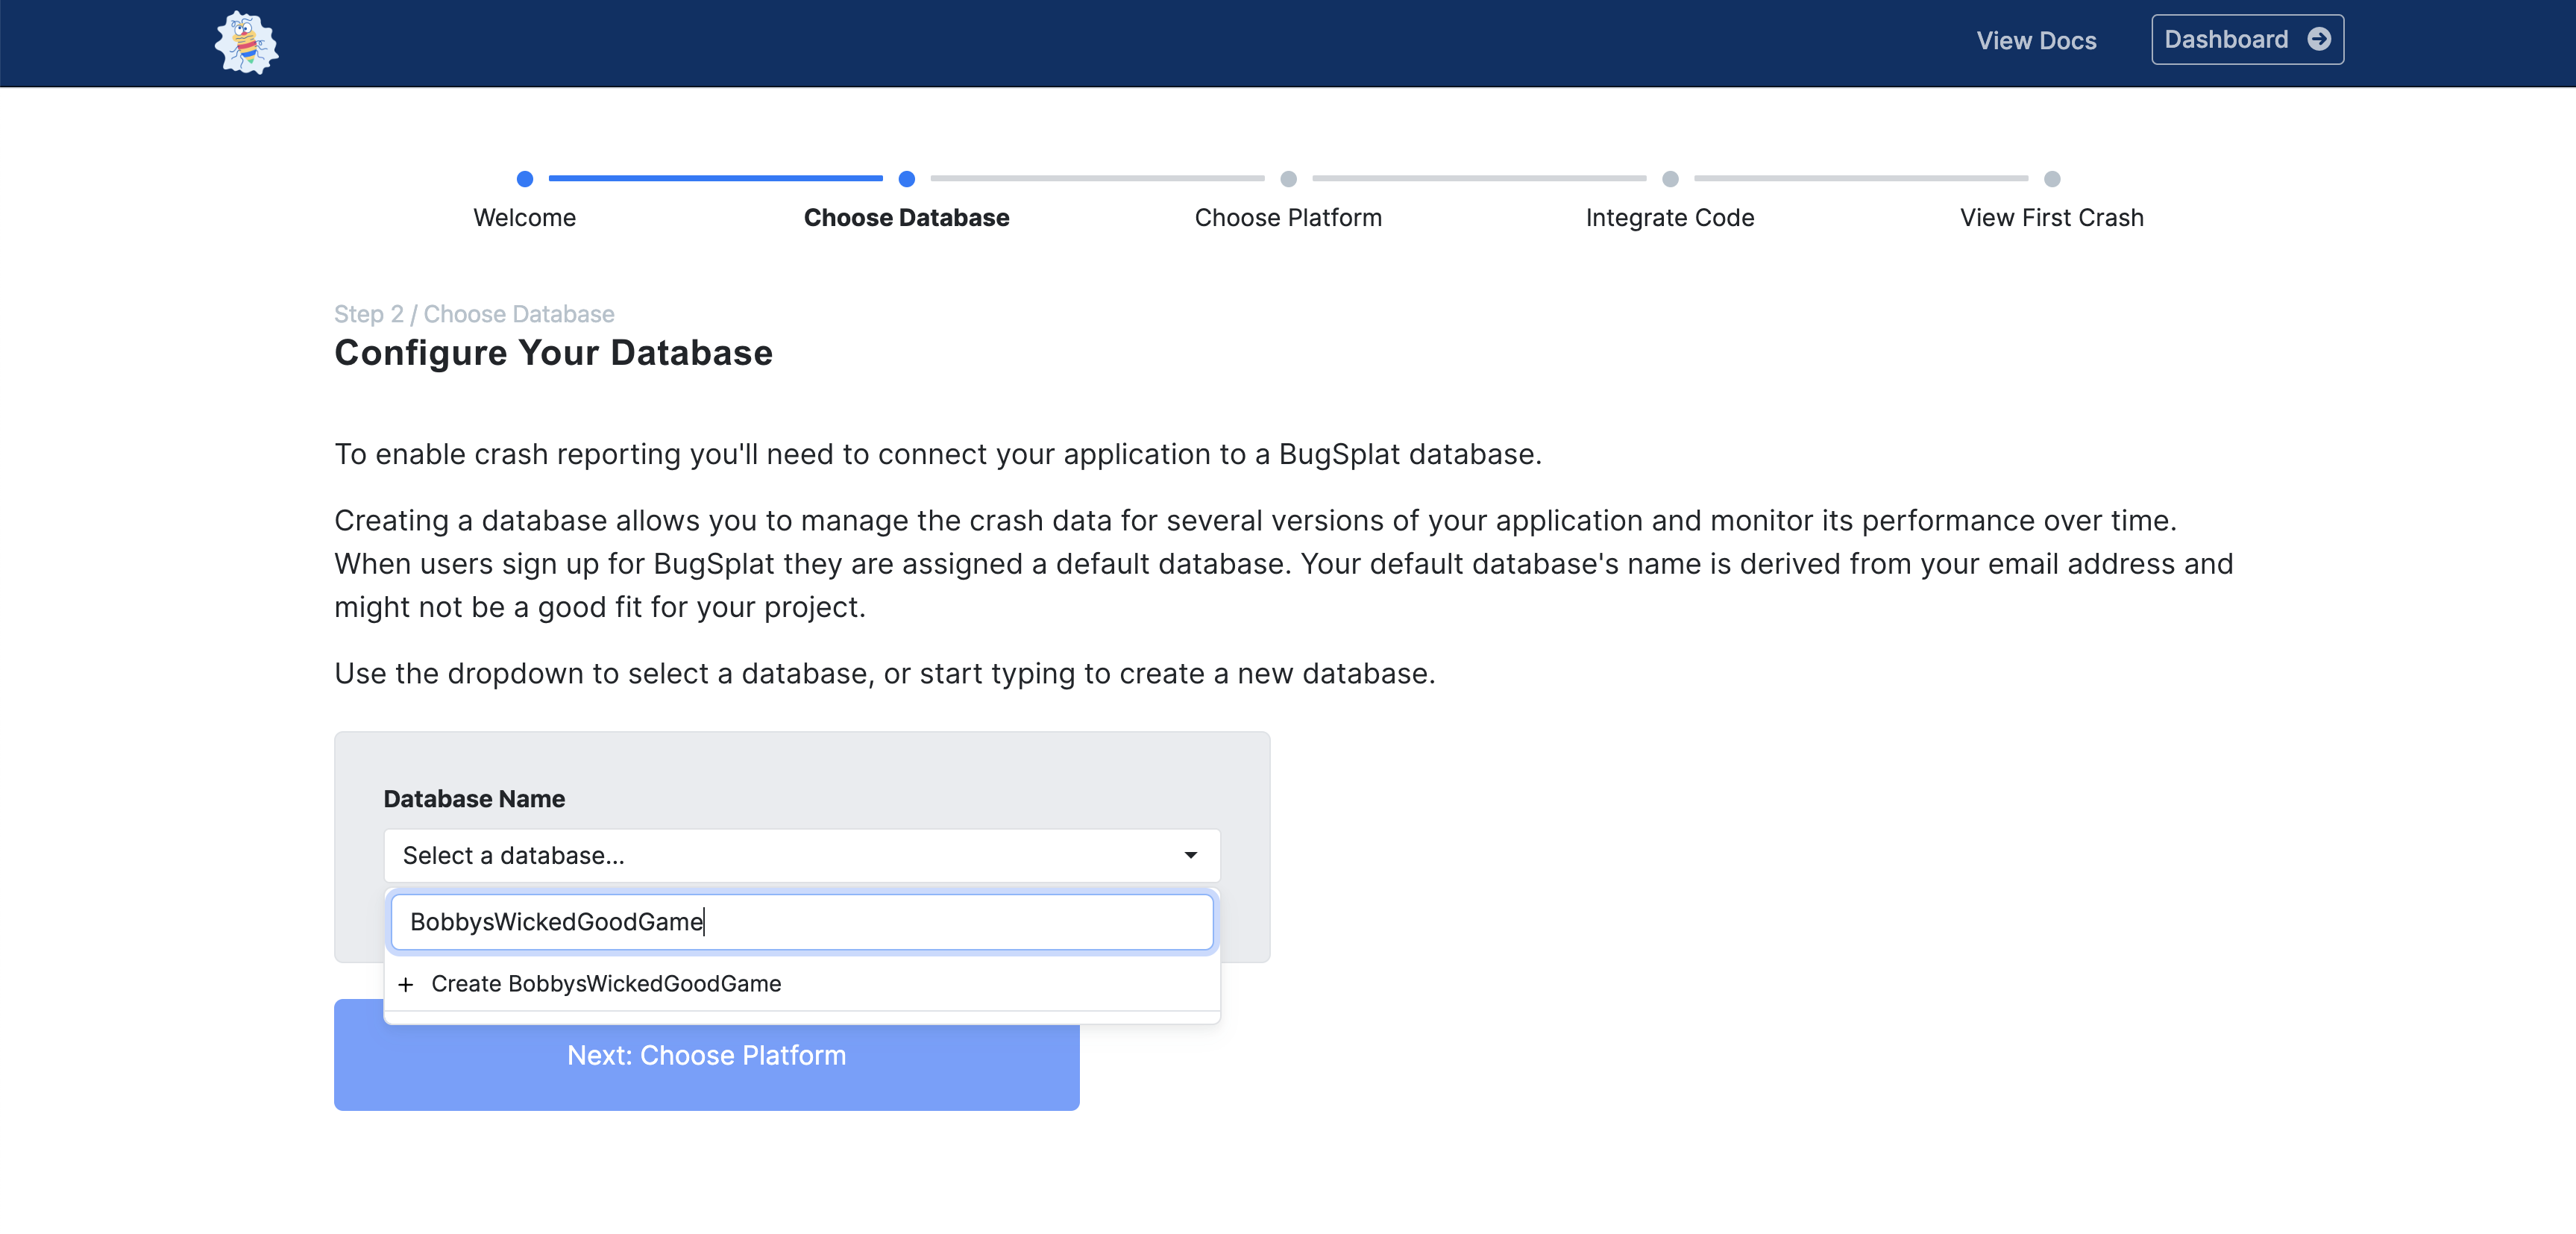Click the Choose Platform step dot
The height and width of the screenshot is (1234, 2576).
tap(1288, 179)
